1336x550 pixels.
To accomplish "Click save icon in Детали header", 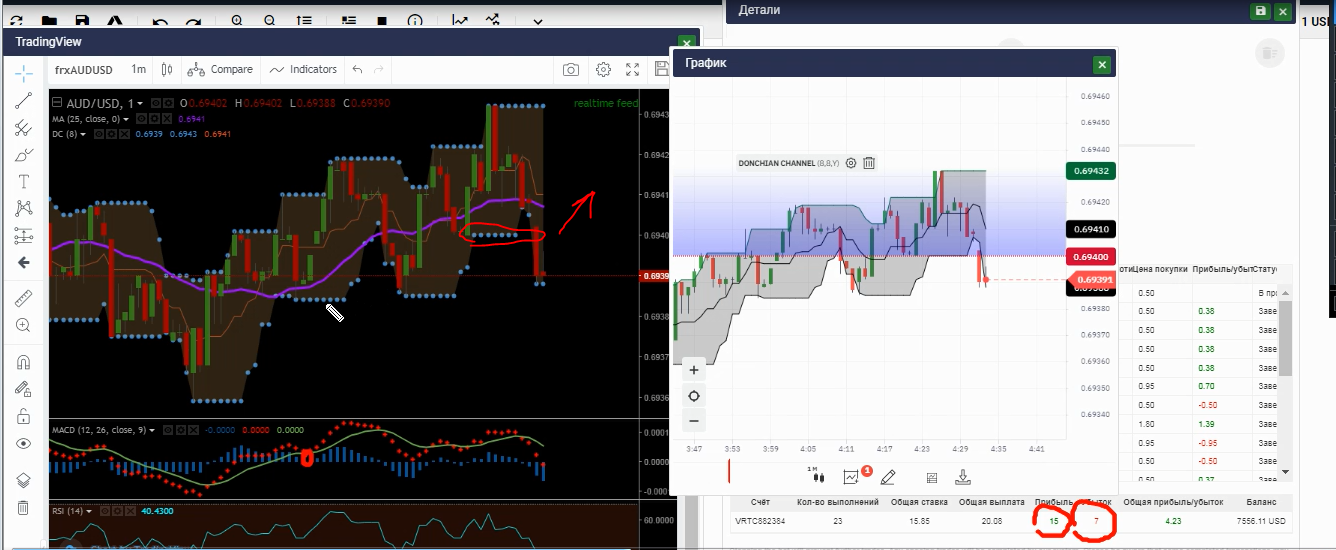I will (1260, 11).
